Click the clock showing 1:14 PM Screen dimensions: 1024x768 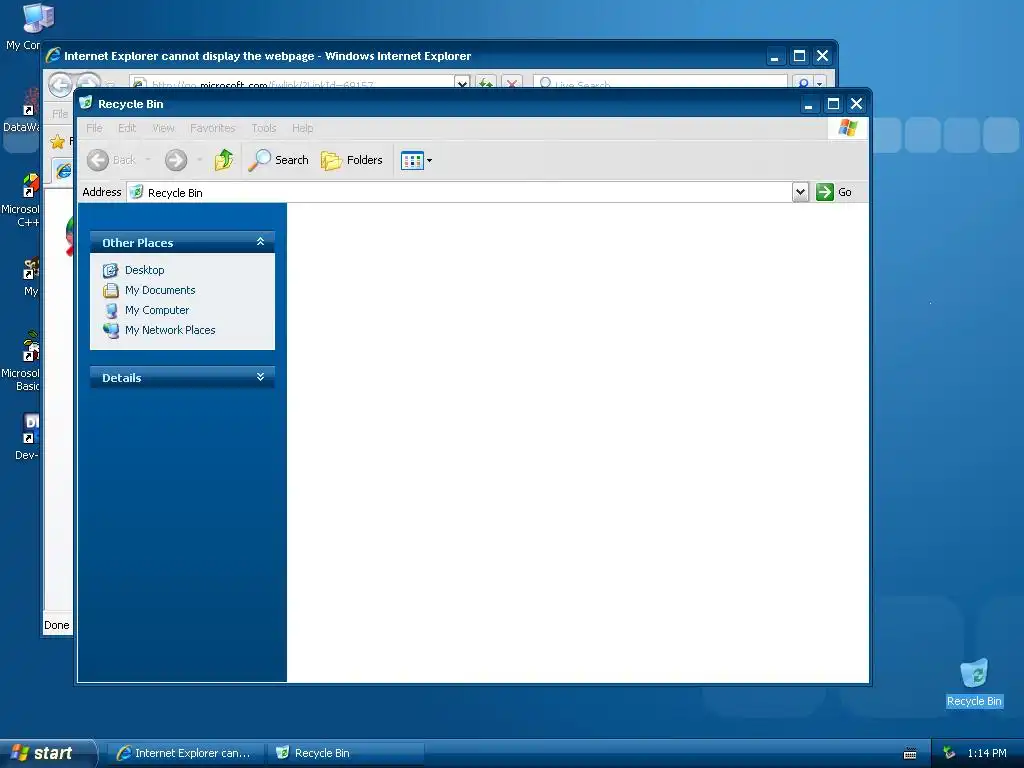click(987, 753)
